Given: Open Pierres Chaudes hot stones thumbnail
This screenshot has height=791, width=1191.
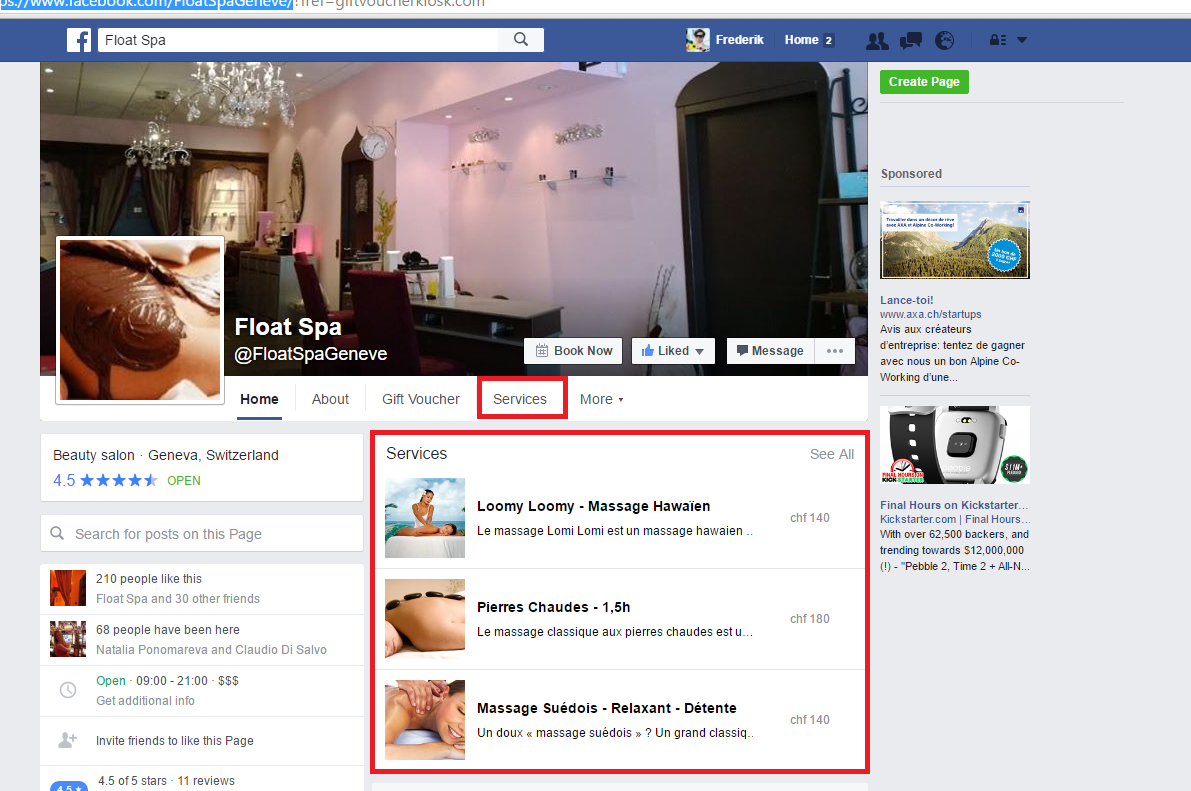Looking at the screenshot, I should pyautogui.click(x=425, y=619).
